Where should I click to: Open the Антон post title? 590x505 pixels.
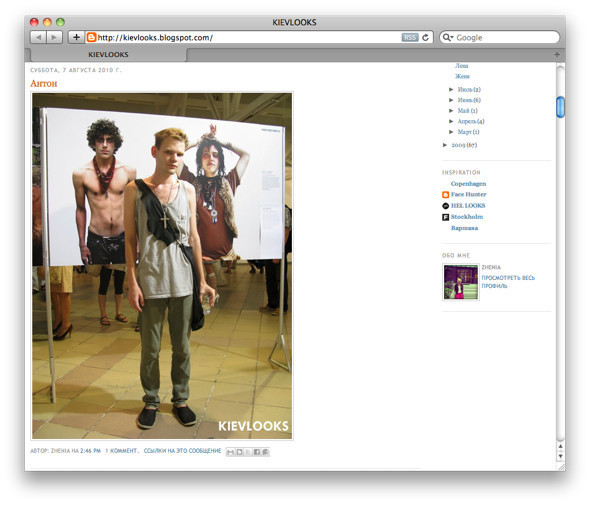coord(44,84)
